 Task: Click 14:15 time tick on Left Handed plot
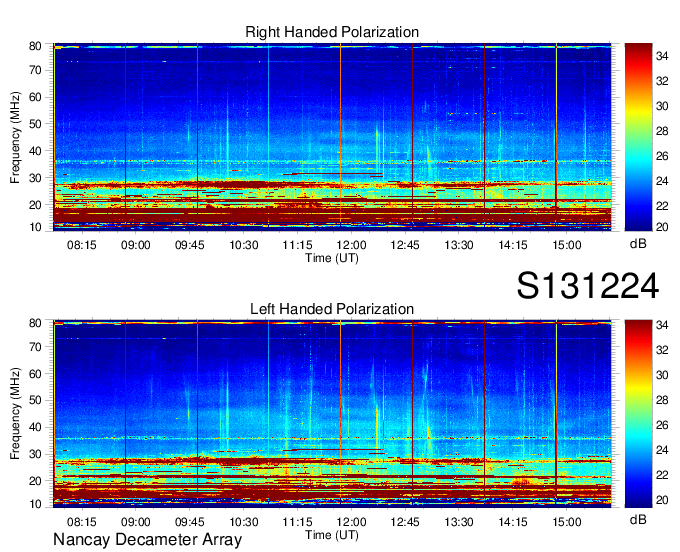click(x=513, y=522)
